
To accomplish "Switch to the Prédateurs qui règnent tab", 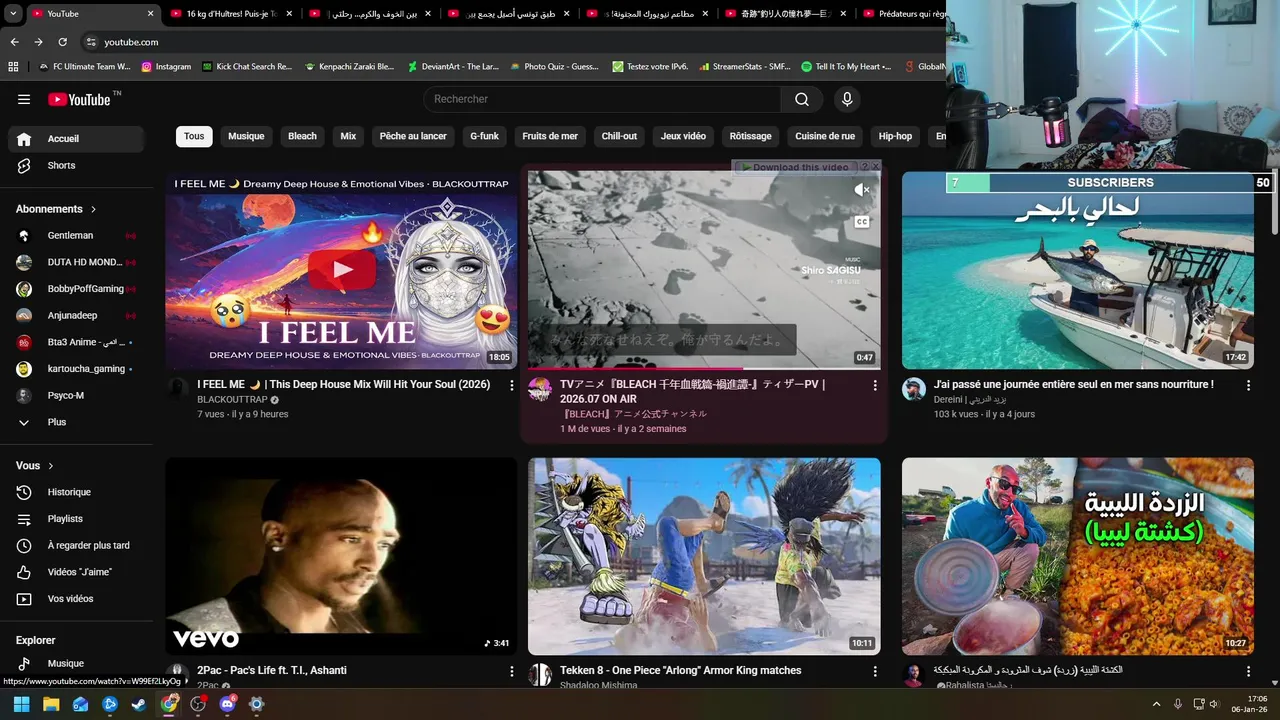I will click(902, 14).
